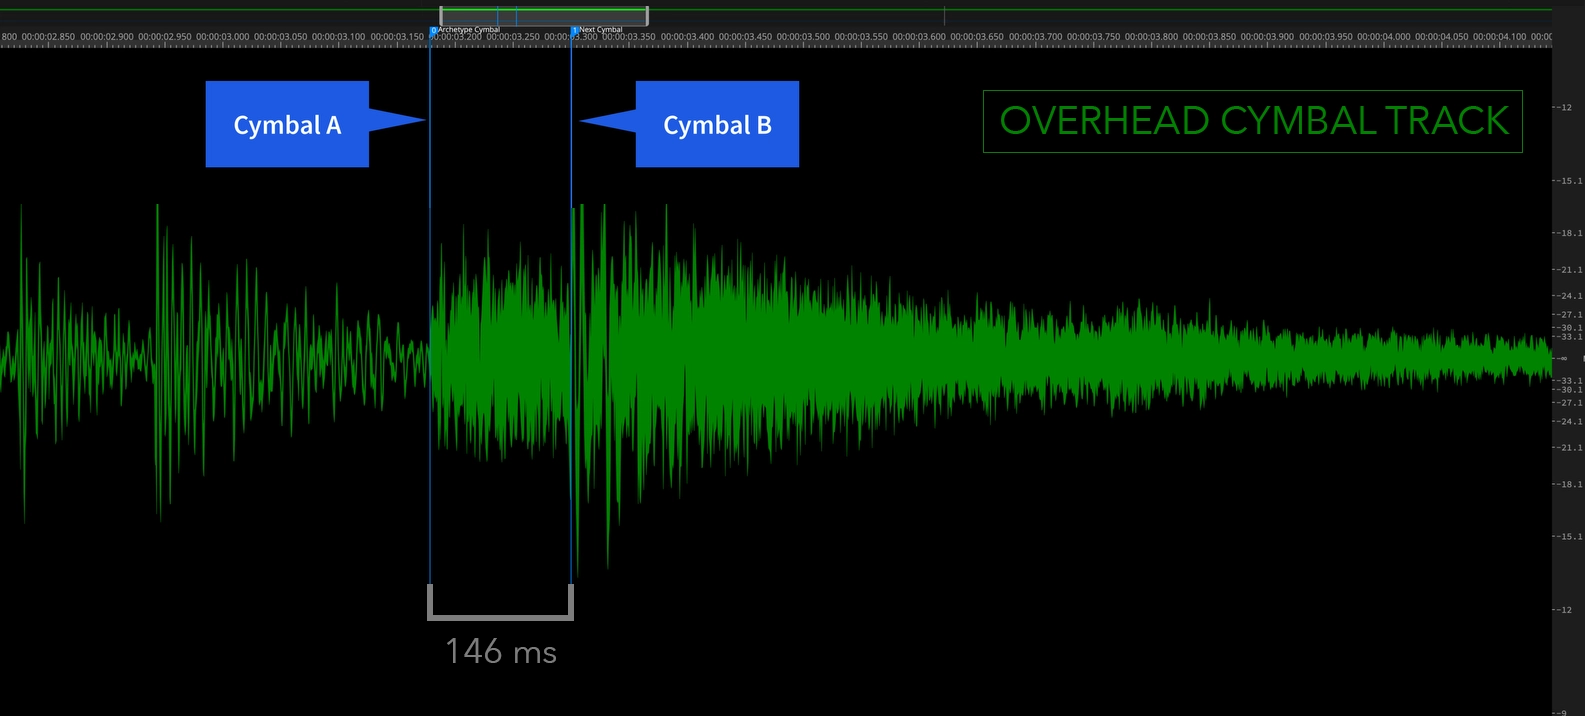Viewport: 1585px width, 716px height.
Task: Click the ruler at 00:00:03.150
Action: point(397,37)
